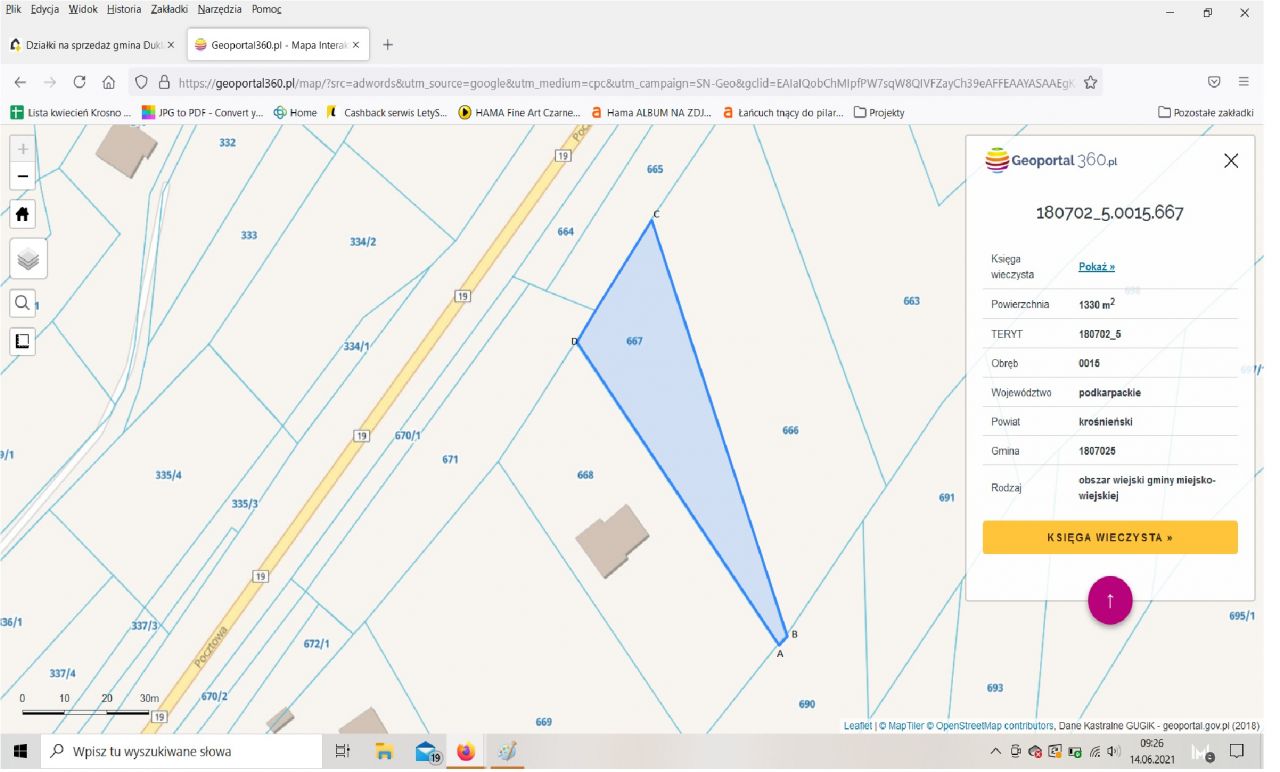
Task: Close the Działki na sprzedaż tab
Action: (170, 45)
